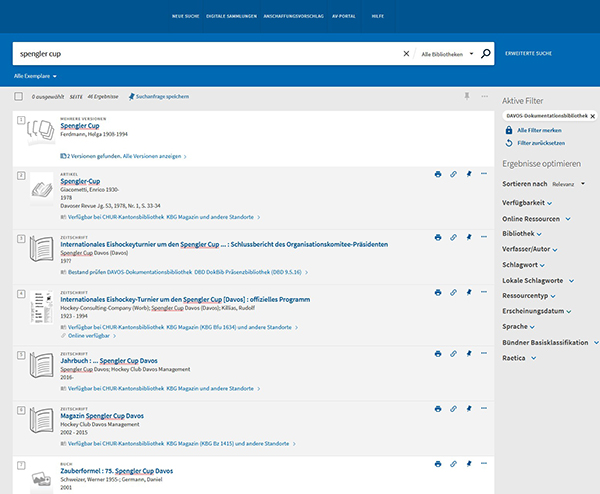Open Anschaffungsvorschlag in top navigation
The height and width of the screenshot is (494, 600).
coord(293,16)
